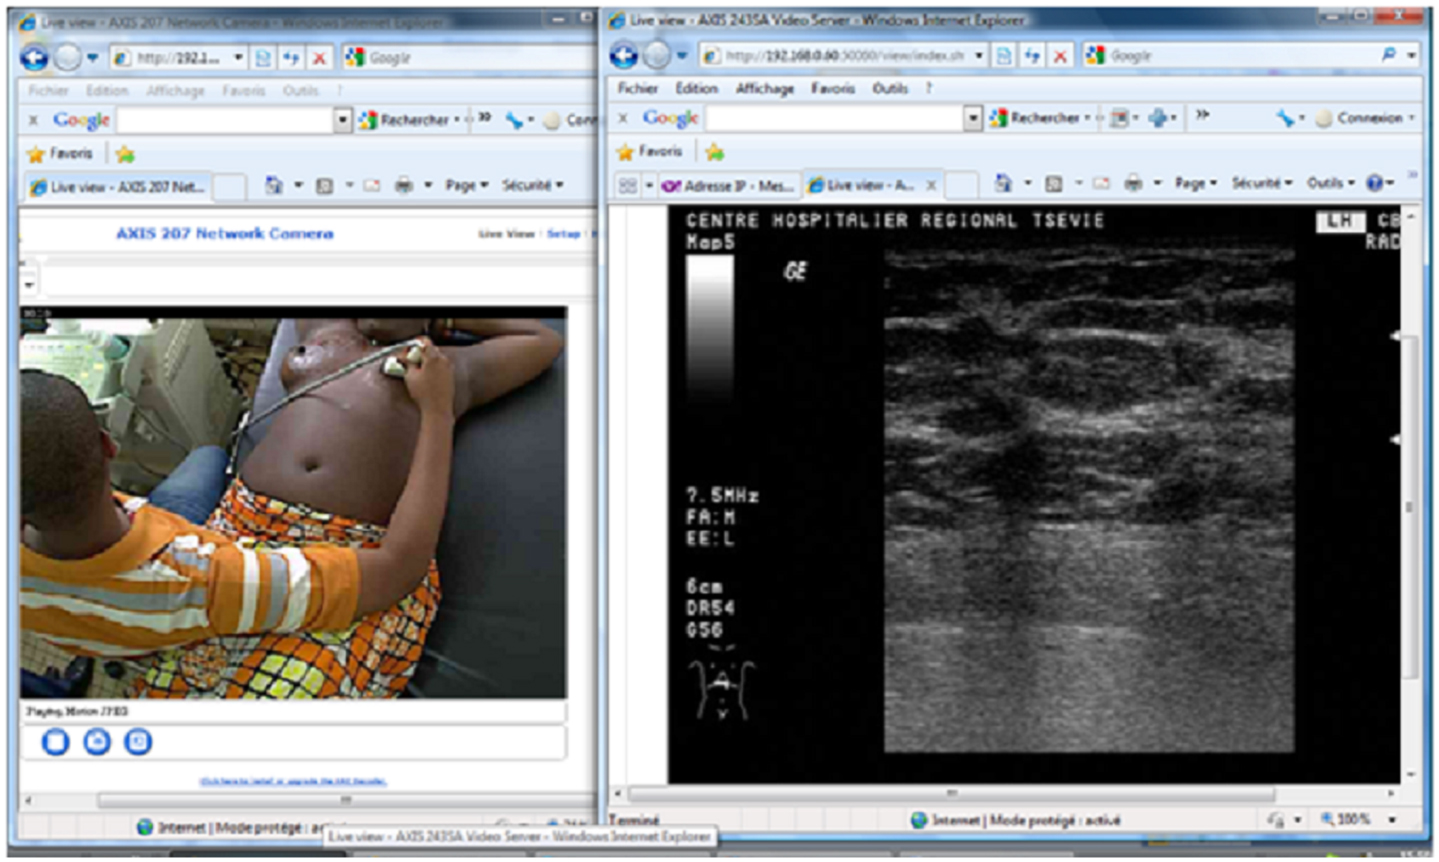1439x862 pixels.
Task: Open address dropdown in AXIS 207 window
Action: (238, 58)
